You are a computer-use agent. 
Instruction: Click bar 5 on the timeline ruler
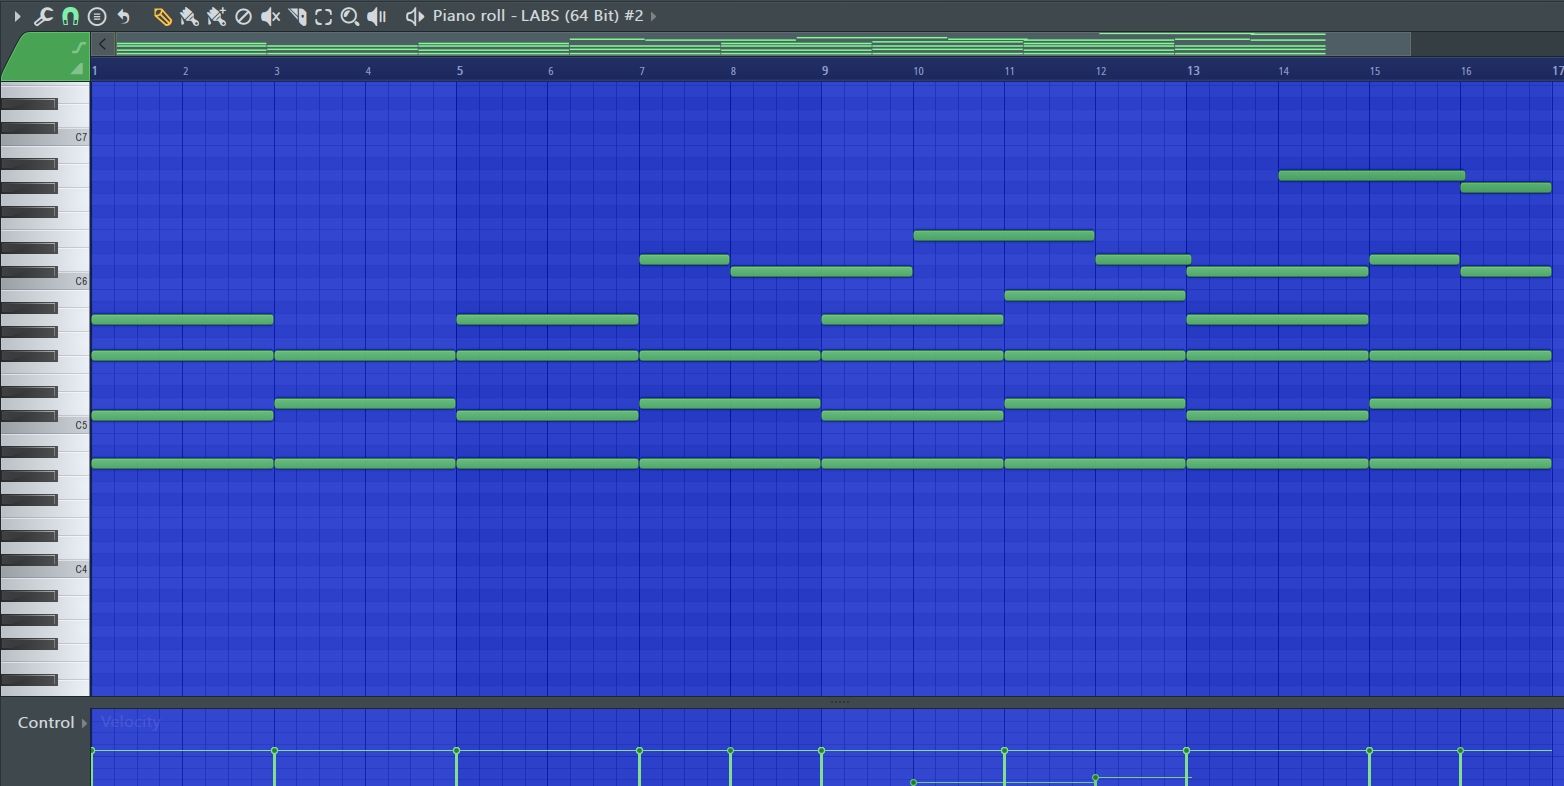460,70
